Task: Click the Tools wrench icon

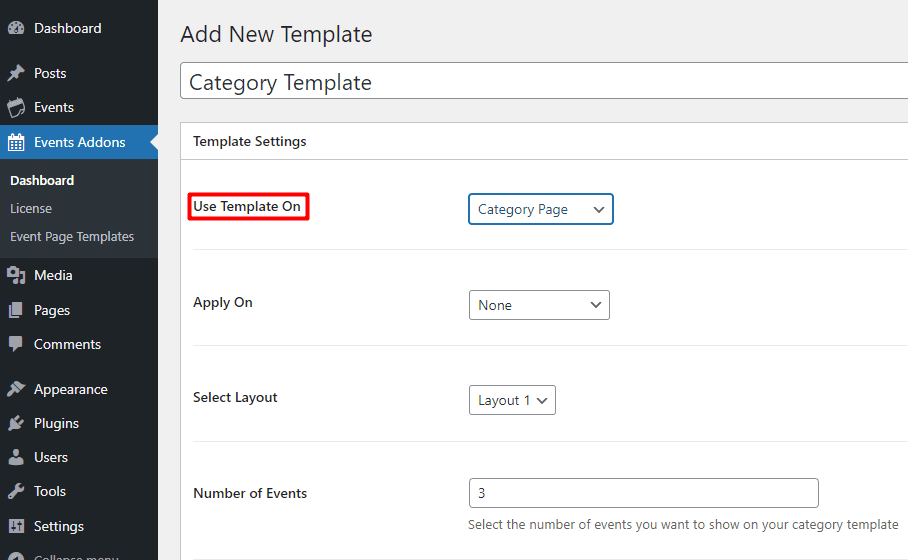Action: [16, 492]
